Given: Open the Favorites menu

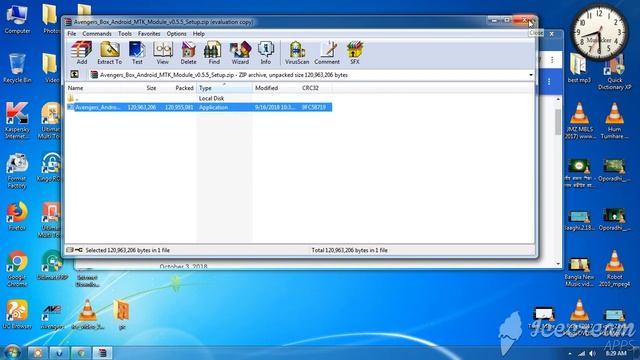Looking at the screenshot, I should coord(149,33).
